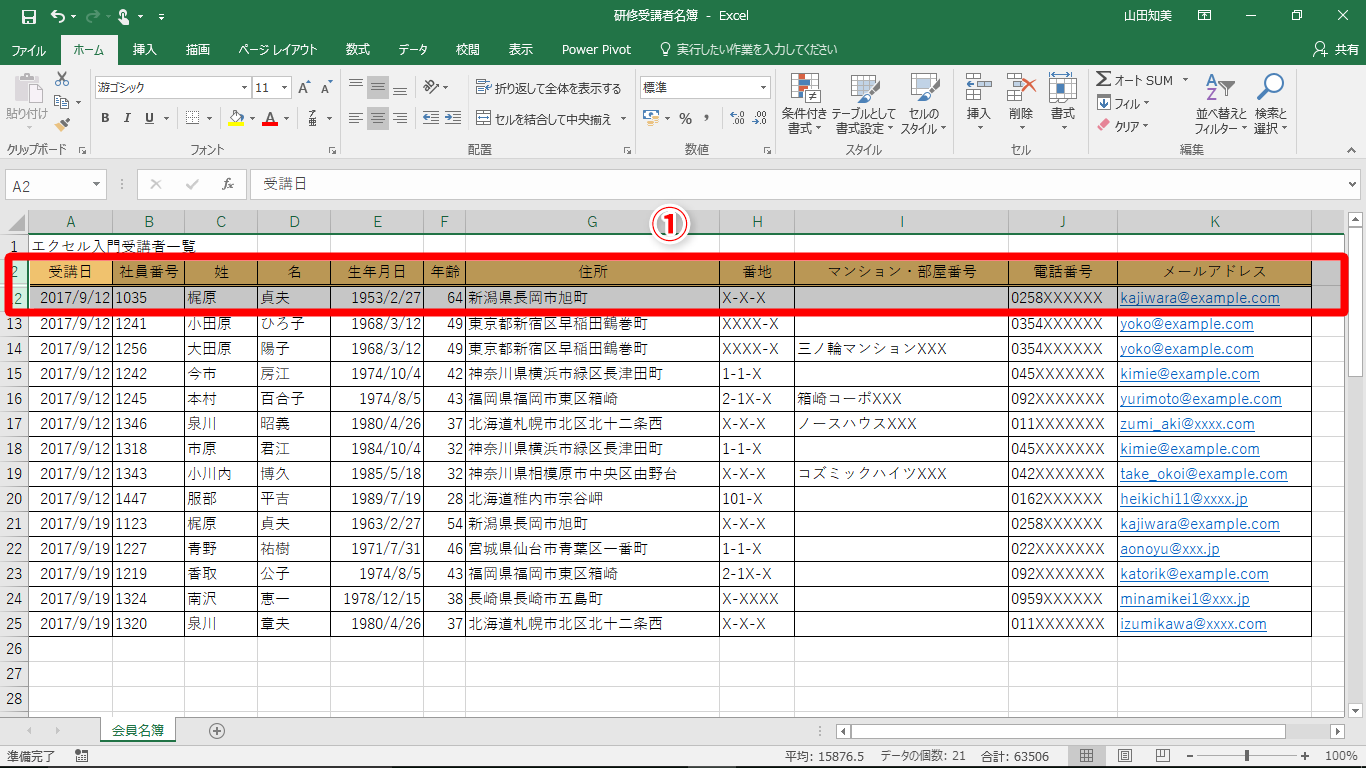This screenshot has height=768, width=1366.
Task: Copy selection with the copy icon
Action: click(62, 102)
